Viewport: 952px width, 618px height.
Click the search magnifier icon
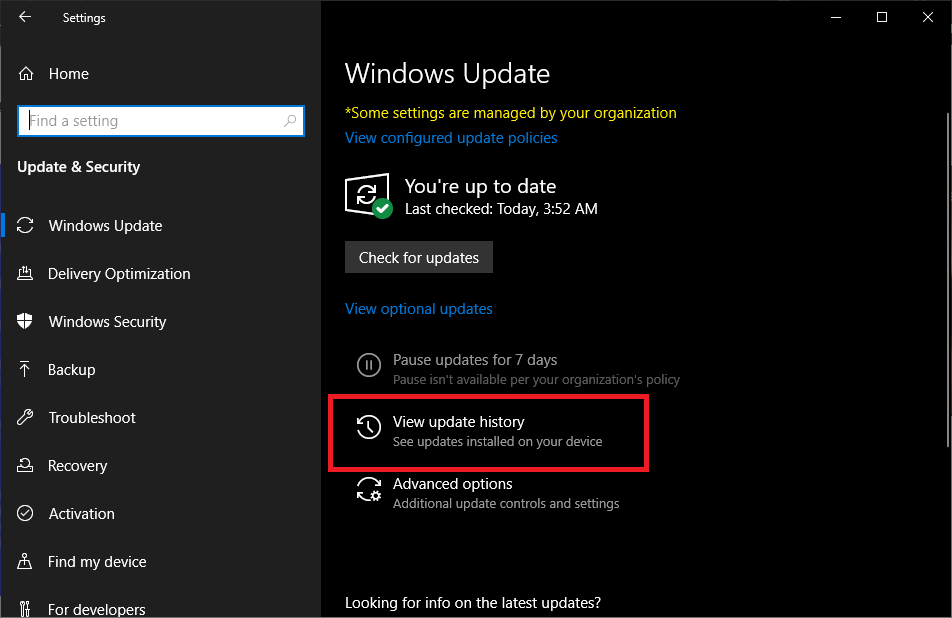tap(290, 121)
